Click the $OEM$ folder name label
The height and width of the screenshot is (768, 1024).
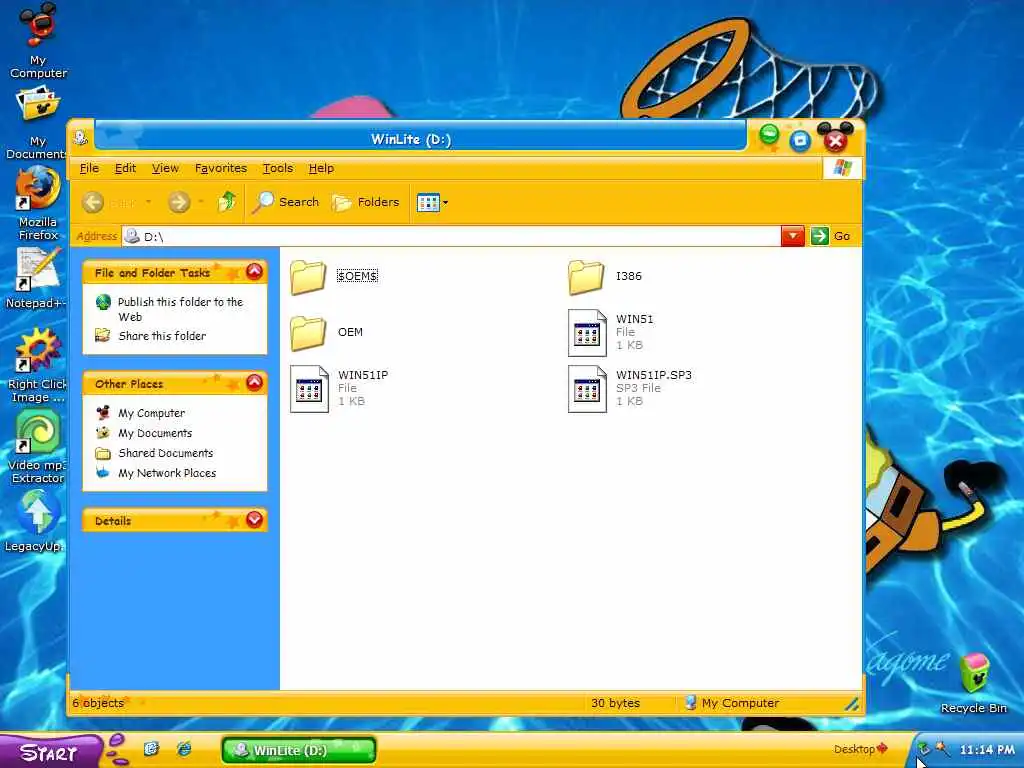point(357,276)
